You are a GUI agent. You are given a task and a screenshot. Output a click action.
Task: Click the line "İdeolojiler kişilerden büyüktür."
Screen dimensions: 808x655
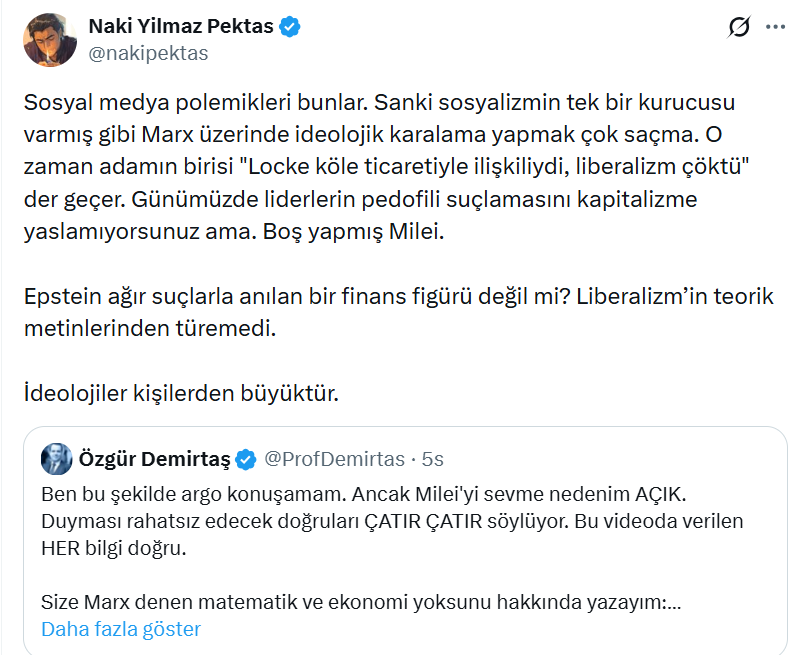click(x=181, y=393)
